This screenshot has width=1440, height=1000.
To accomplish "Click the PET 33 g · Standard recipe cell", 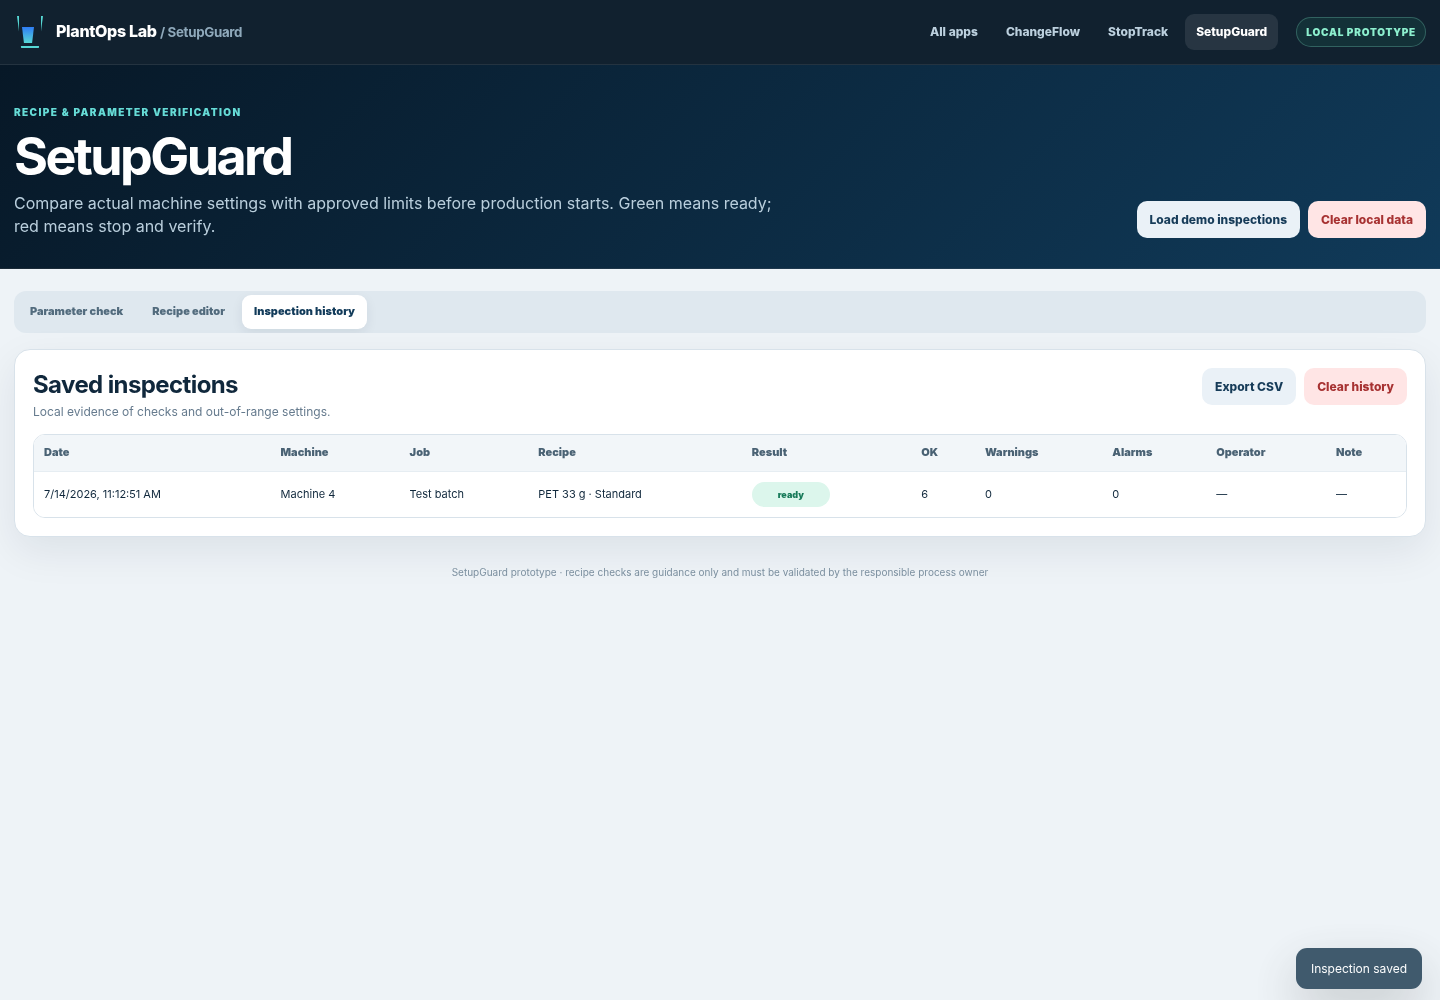I will [x=590, y=495].
